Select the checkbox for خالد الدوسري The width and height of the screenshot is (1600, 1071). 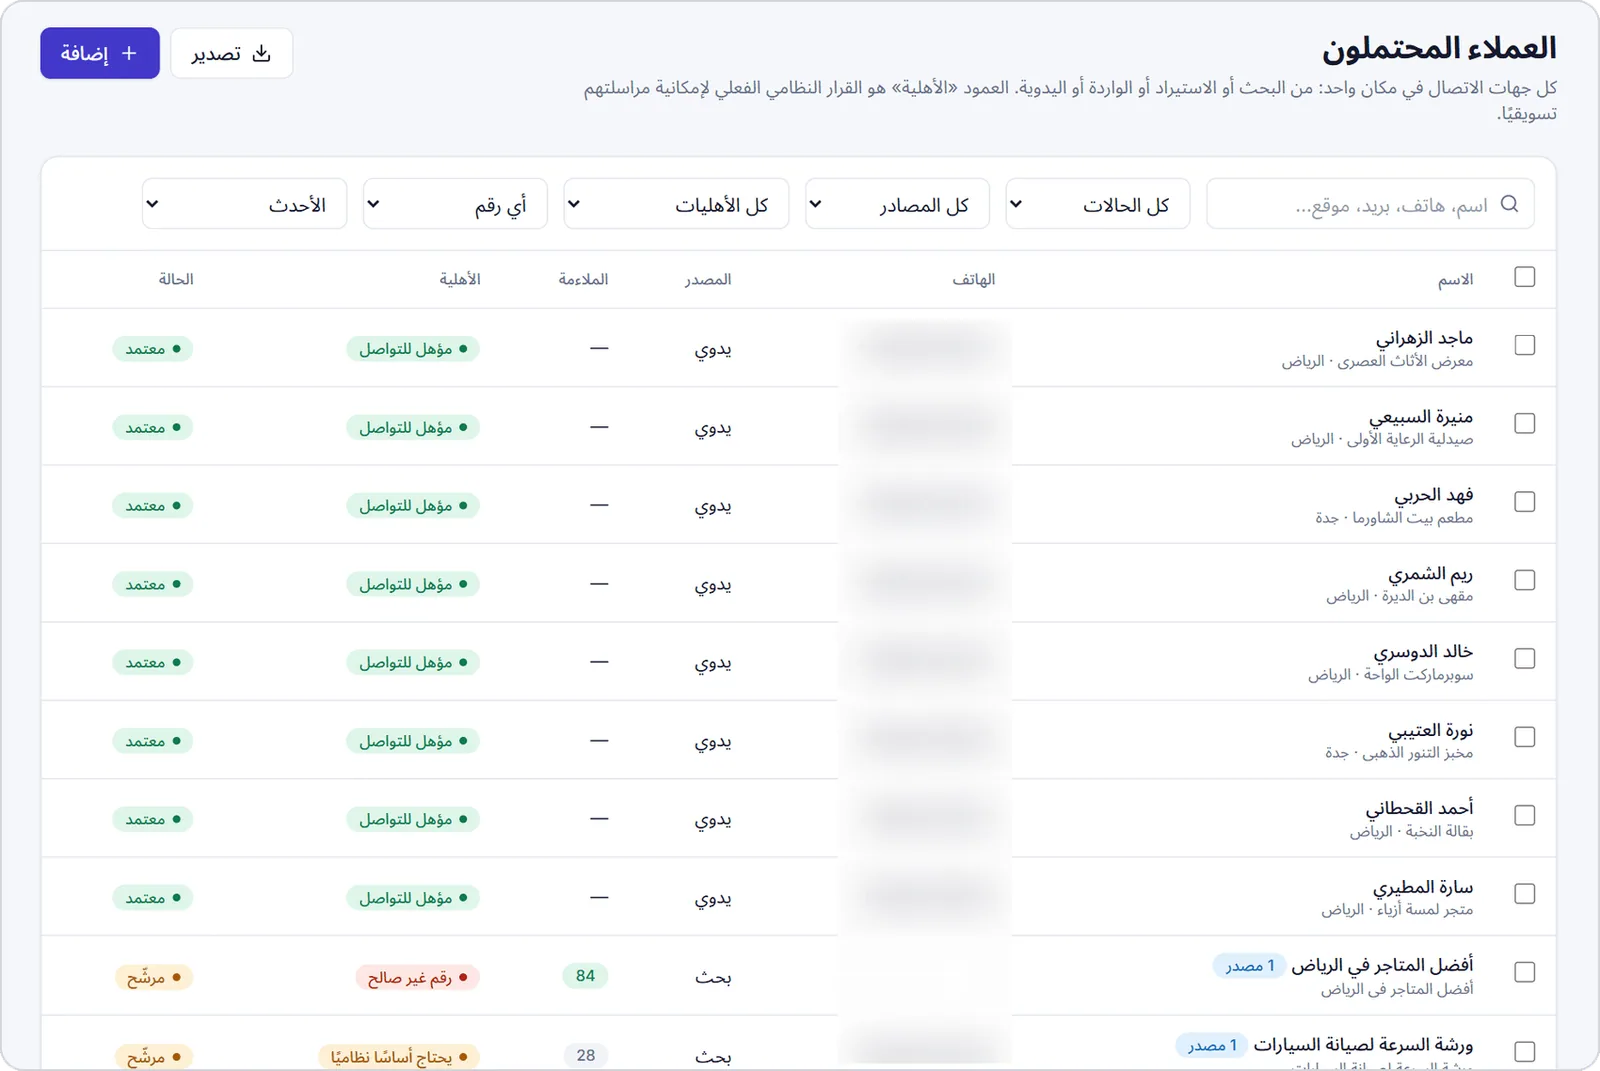click(1524, 659)
